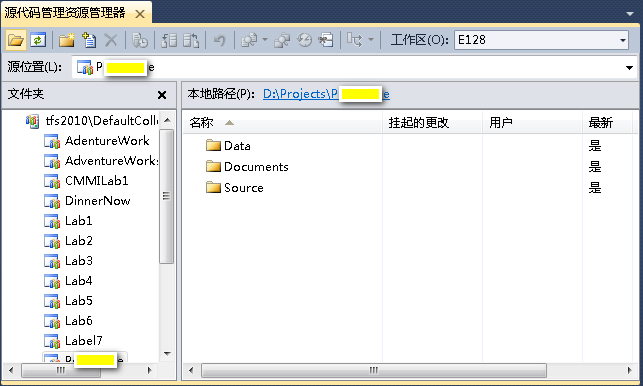Click the Data folder icon

pos(213,145)
